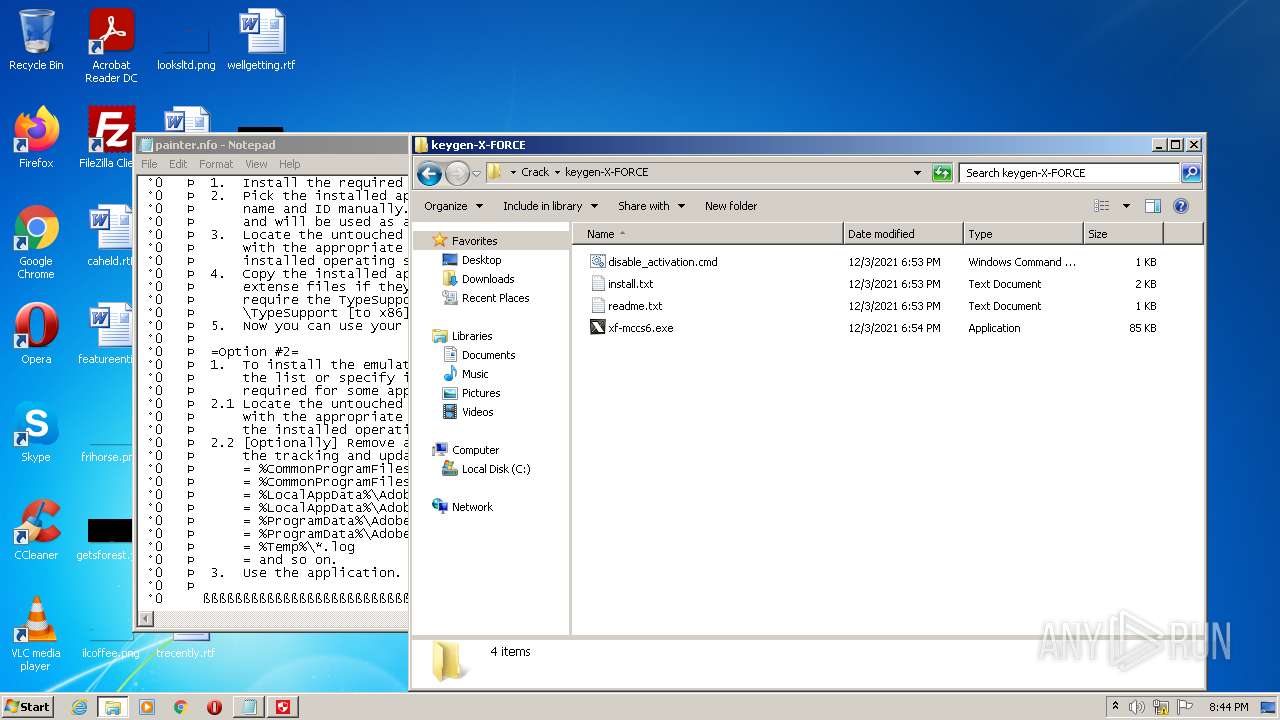Viewport: 1280px width, 720px height.
Task: Sort by Date modified column
Action: (903, 234)
